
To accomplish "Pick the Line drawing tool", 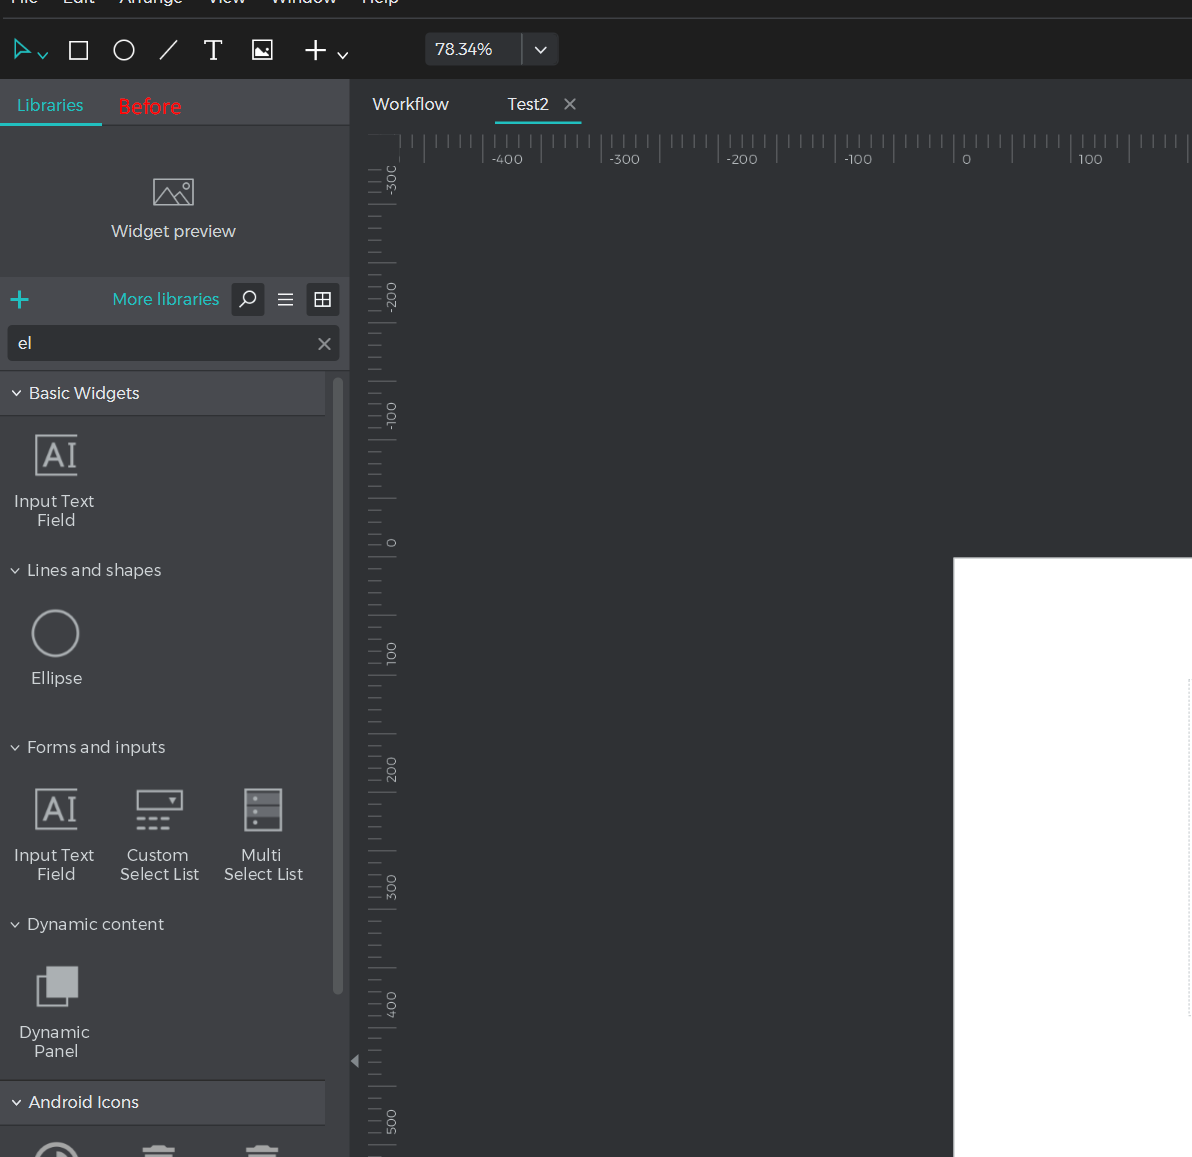I will 168,50.
